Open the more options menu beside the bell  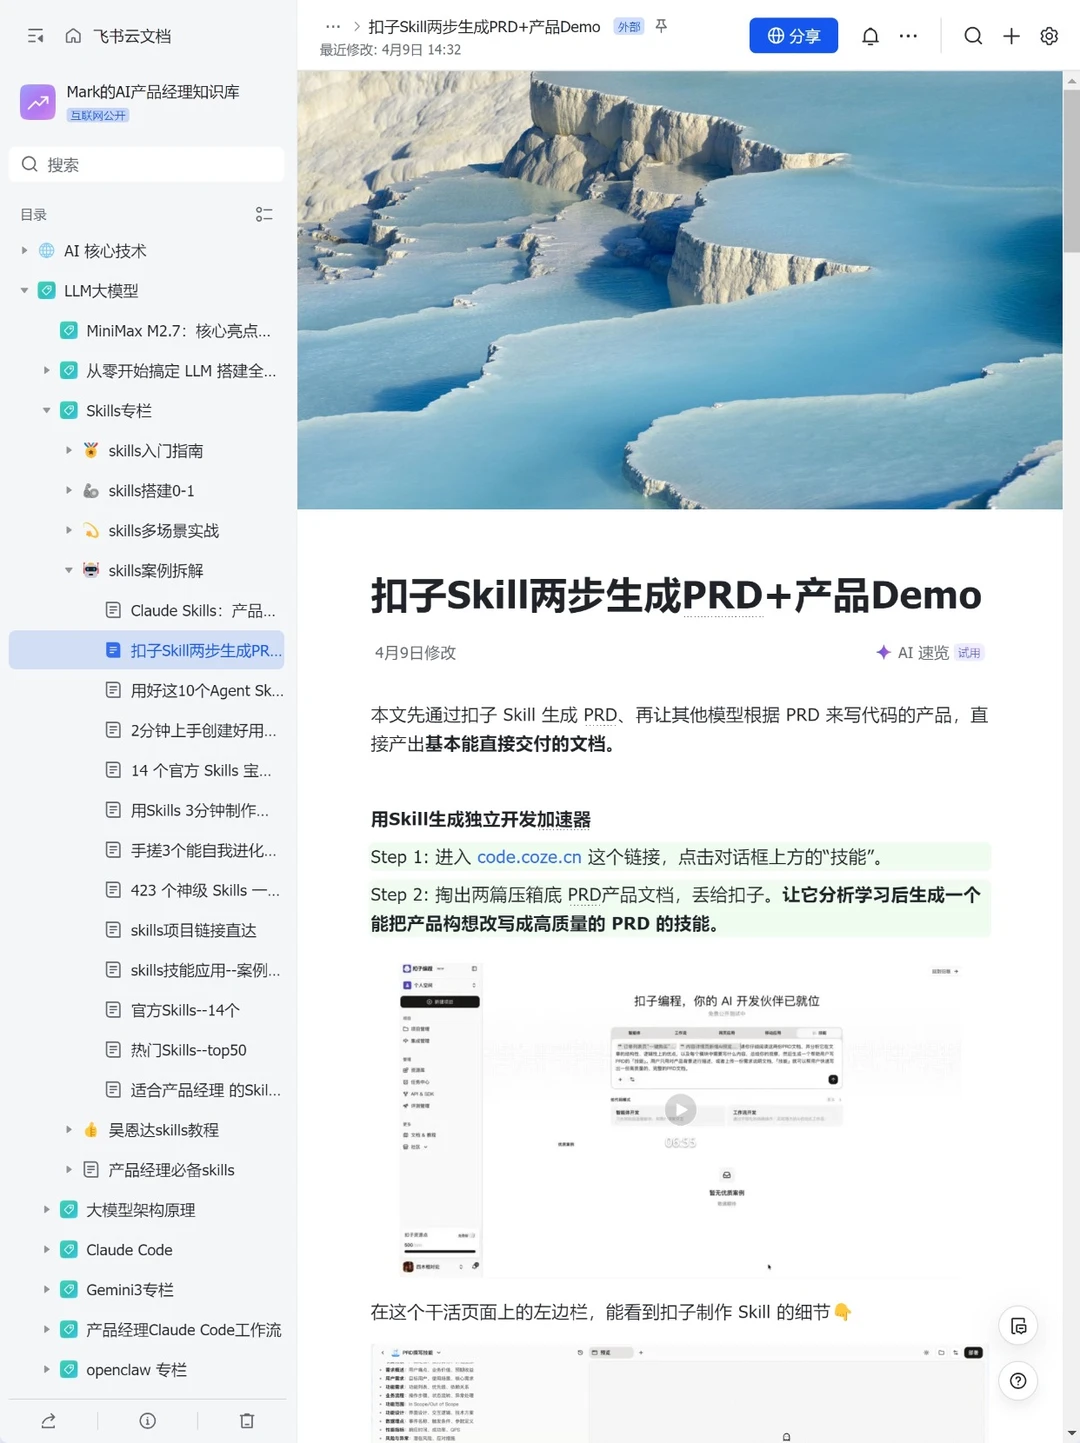pyautogui.click(x=908, y=36)
